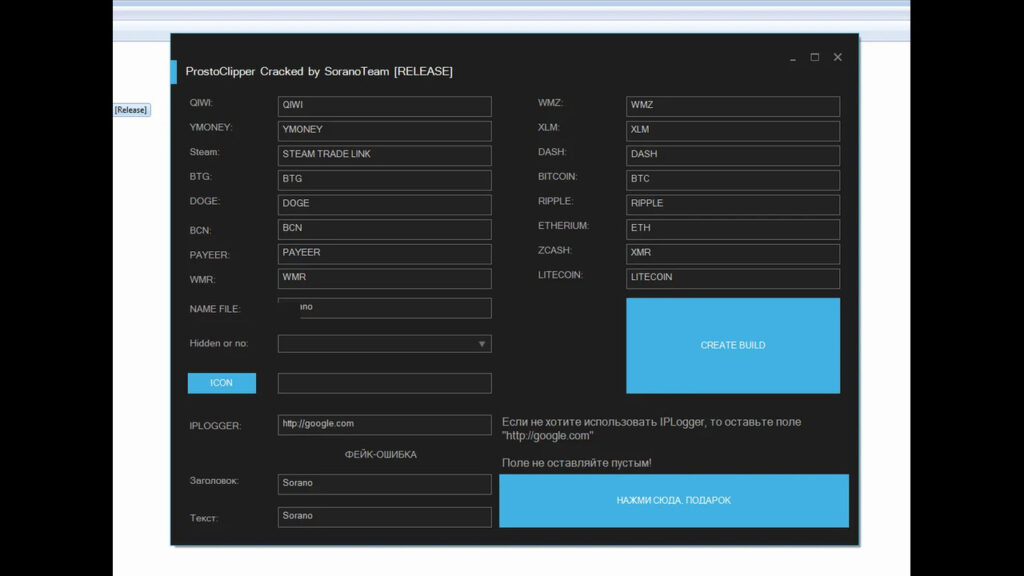The image size is (1024, 576).
Task: Select the PAYEER input field
Action: pos(384,253)
